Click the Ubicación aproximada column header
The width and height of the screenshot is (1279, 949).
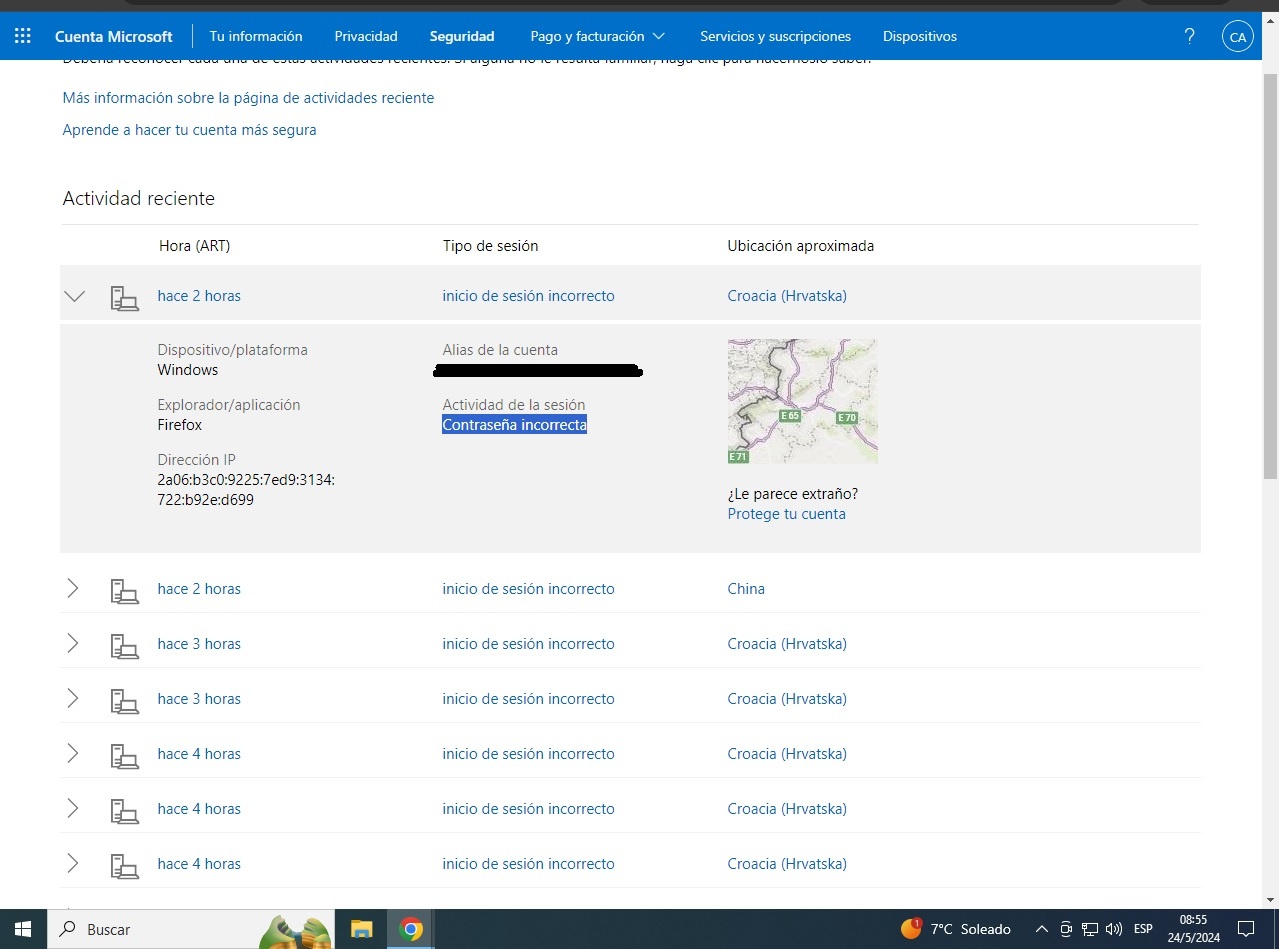[x=800, y=246]
